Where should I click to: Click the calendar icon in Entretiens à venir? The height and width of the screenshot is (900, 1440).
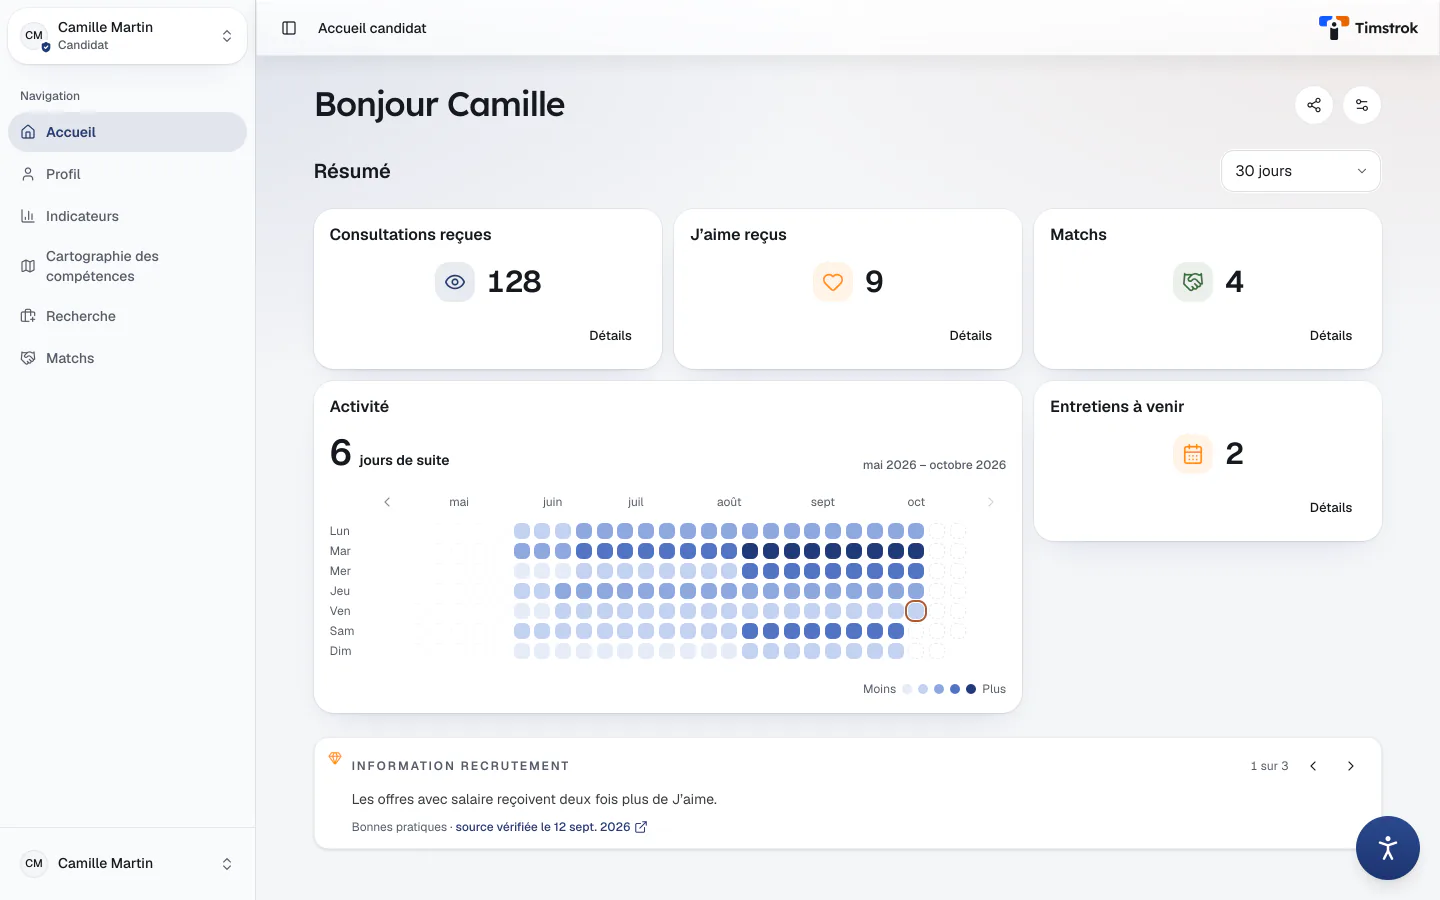coord(1193,454)
